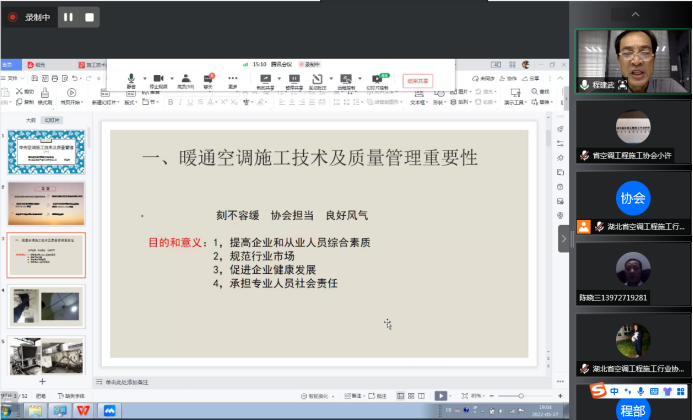Toggle strikethrough formatting
693x420 pixels.
pos(201,102)
